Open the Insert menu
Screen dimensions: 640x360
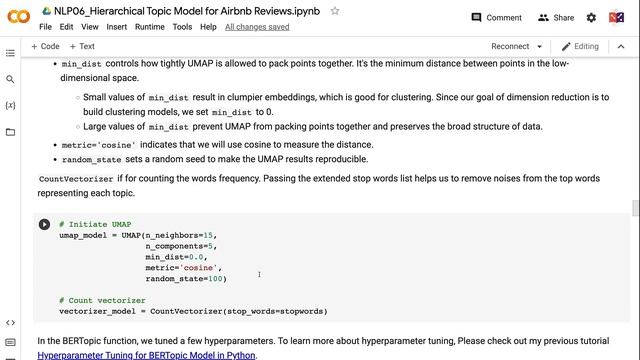point(117,27)
